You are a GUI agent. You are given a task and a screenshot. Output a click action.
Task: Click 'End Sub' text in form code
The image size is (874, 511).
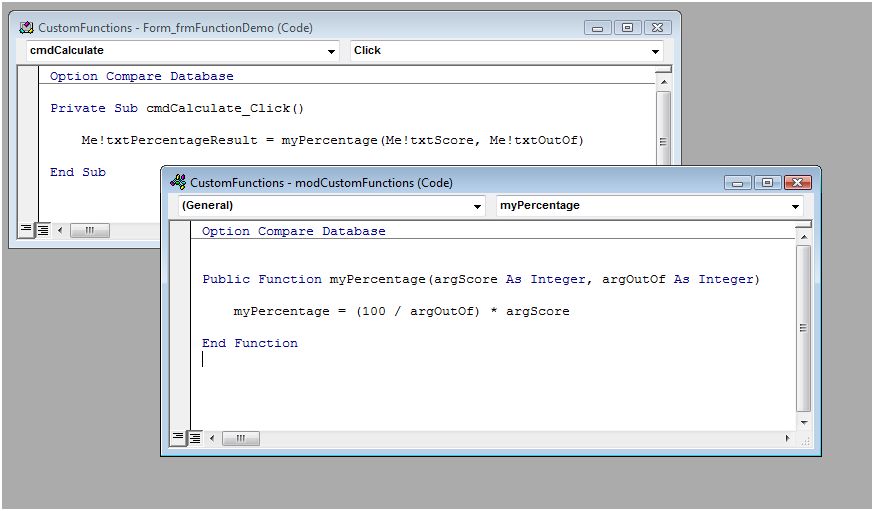coord(78,172)
